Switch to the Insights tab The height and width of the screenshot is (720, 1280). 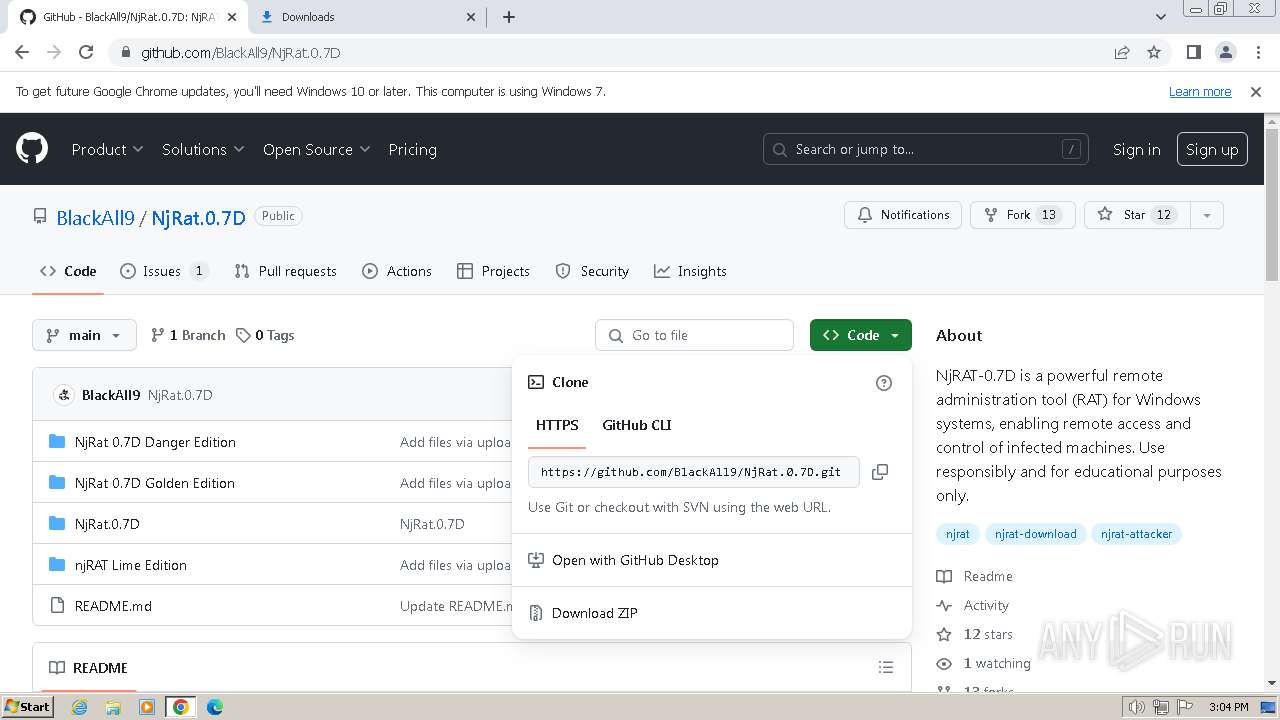click(x=690, y=271)
